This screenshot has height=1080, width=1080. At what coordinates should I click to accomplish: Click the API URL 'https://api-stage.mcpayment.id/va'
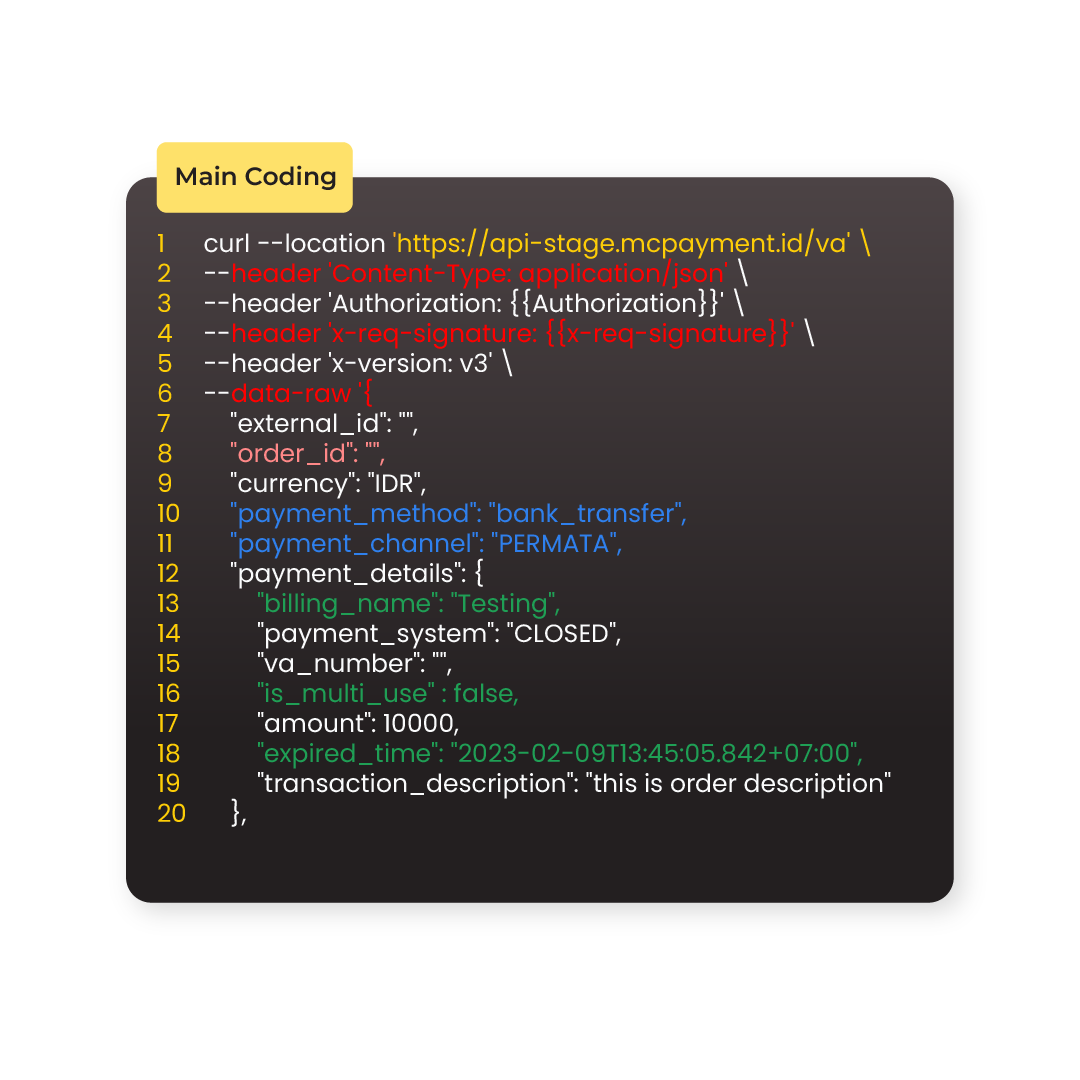click(622, 244)
